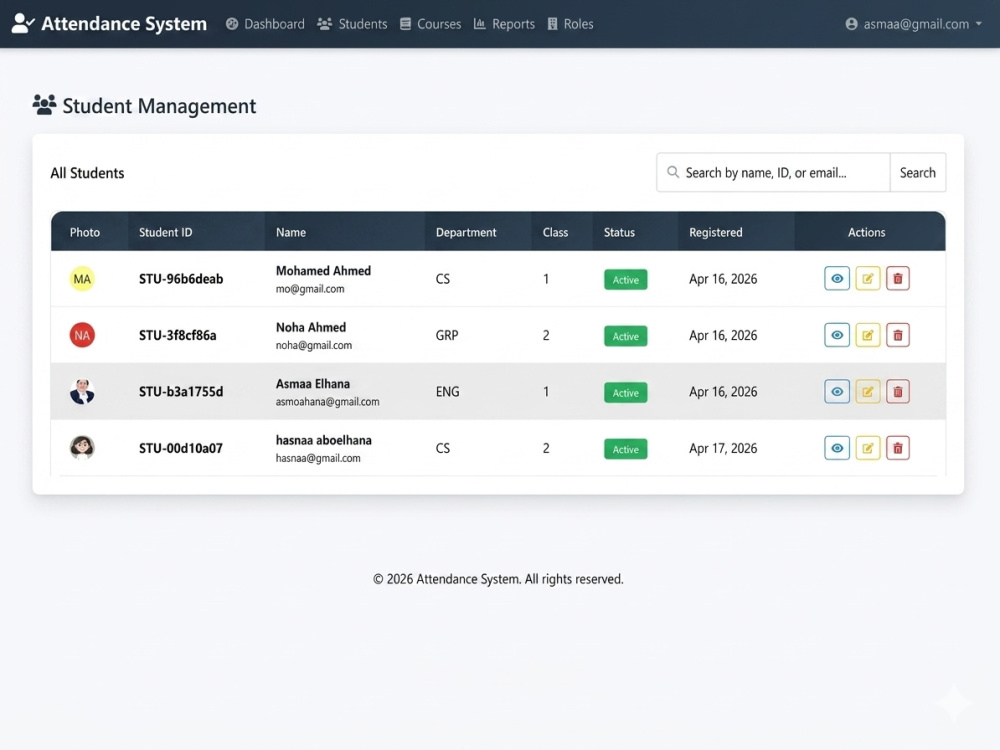
Task: Edit Mohamed Ahmed's record
Action: pos(867,279)
